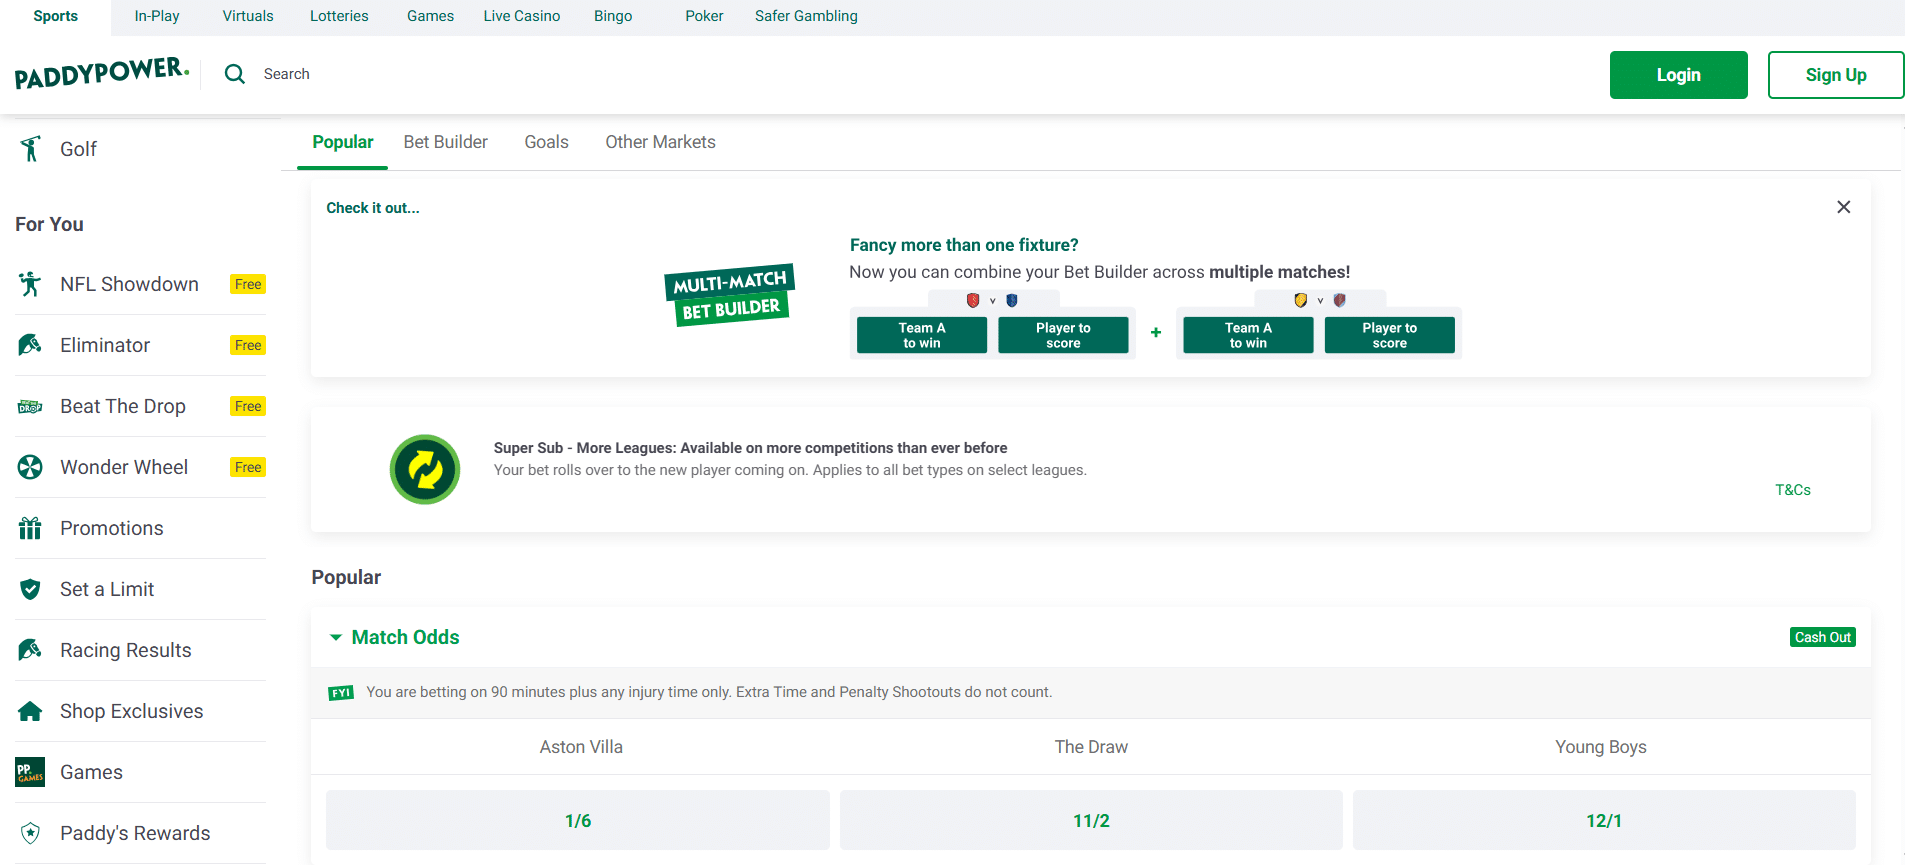Click the Free badge beside NFL Showdown

(248, 284)
